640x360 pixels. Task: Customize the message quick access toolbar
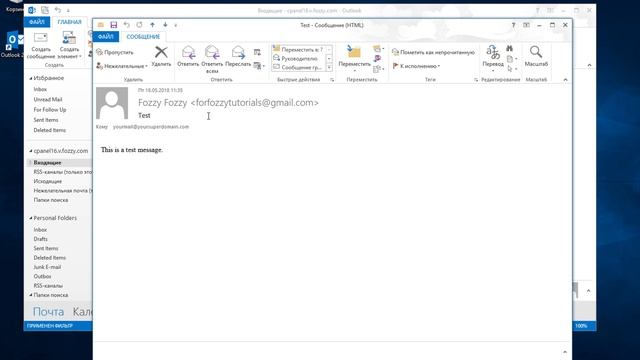pos(176,25)
